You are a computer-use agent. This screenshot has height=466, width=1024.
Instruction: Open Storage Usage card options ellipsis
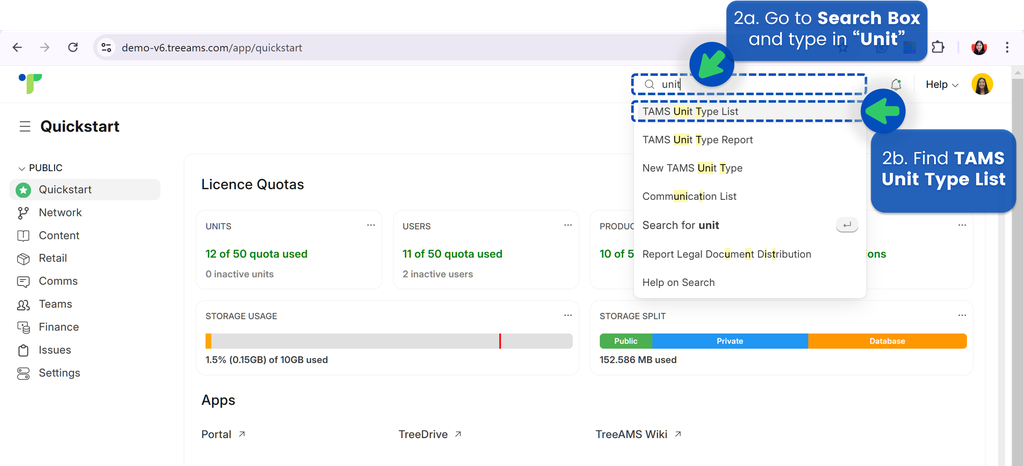[x=568, y=315]
